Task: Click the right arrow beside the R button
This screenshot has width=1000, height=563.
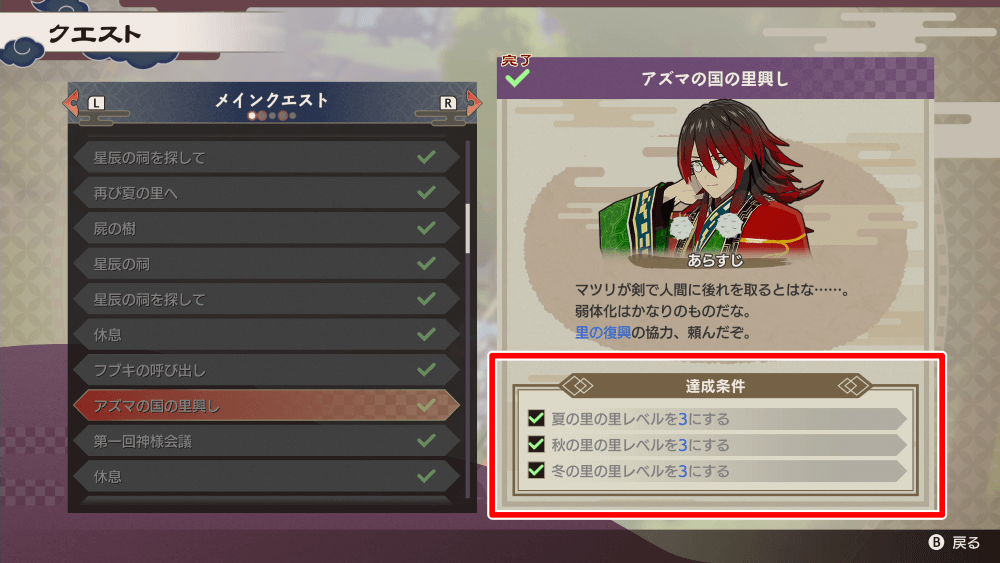Action: pos(473,103)
